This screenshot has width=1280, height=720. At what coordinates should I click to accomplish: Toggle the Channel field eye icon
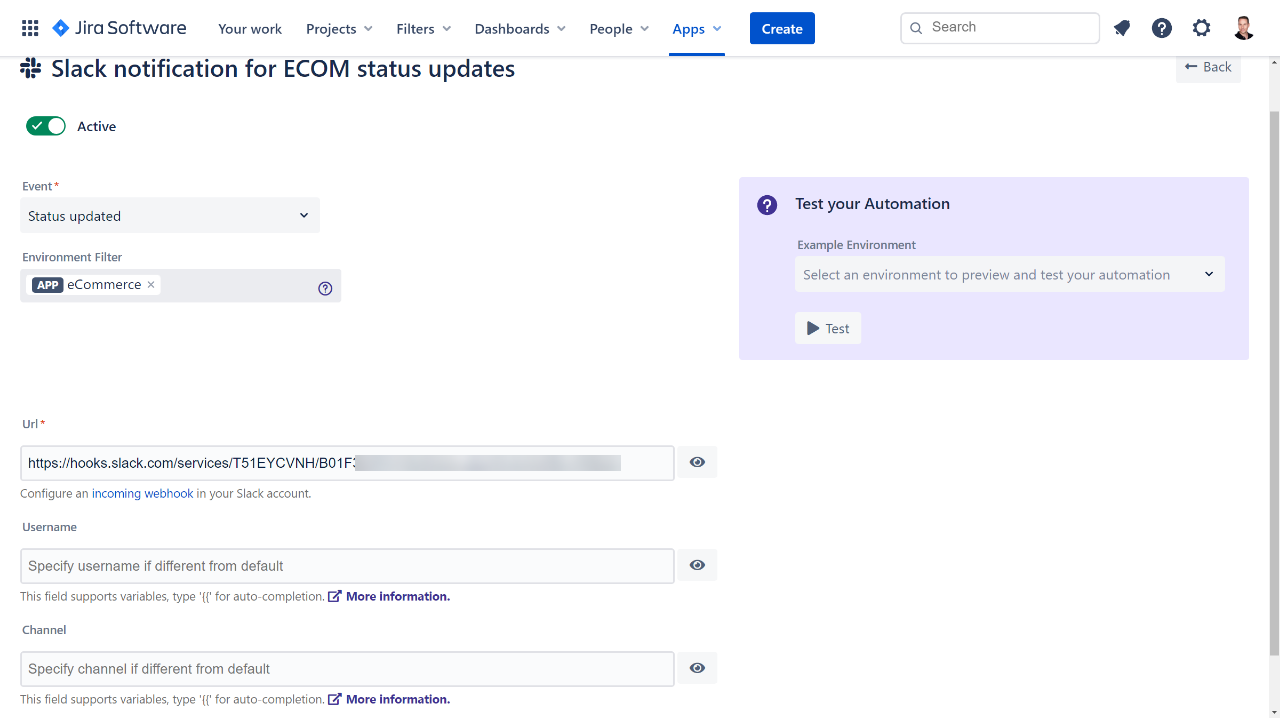point(697,668)
